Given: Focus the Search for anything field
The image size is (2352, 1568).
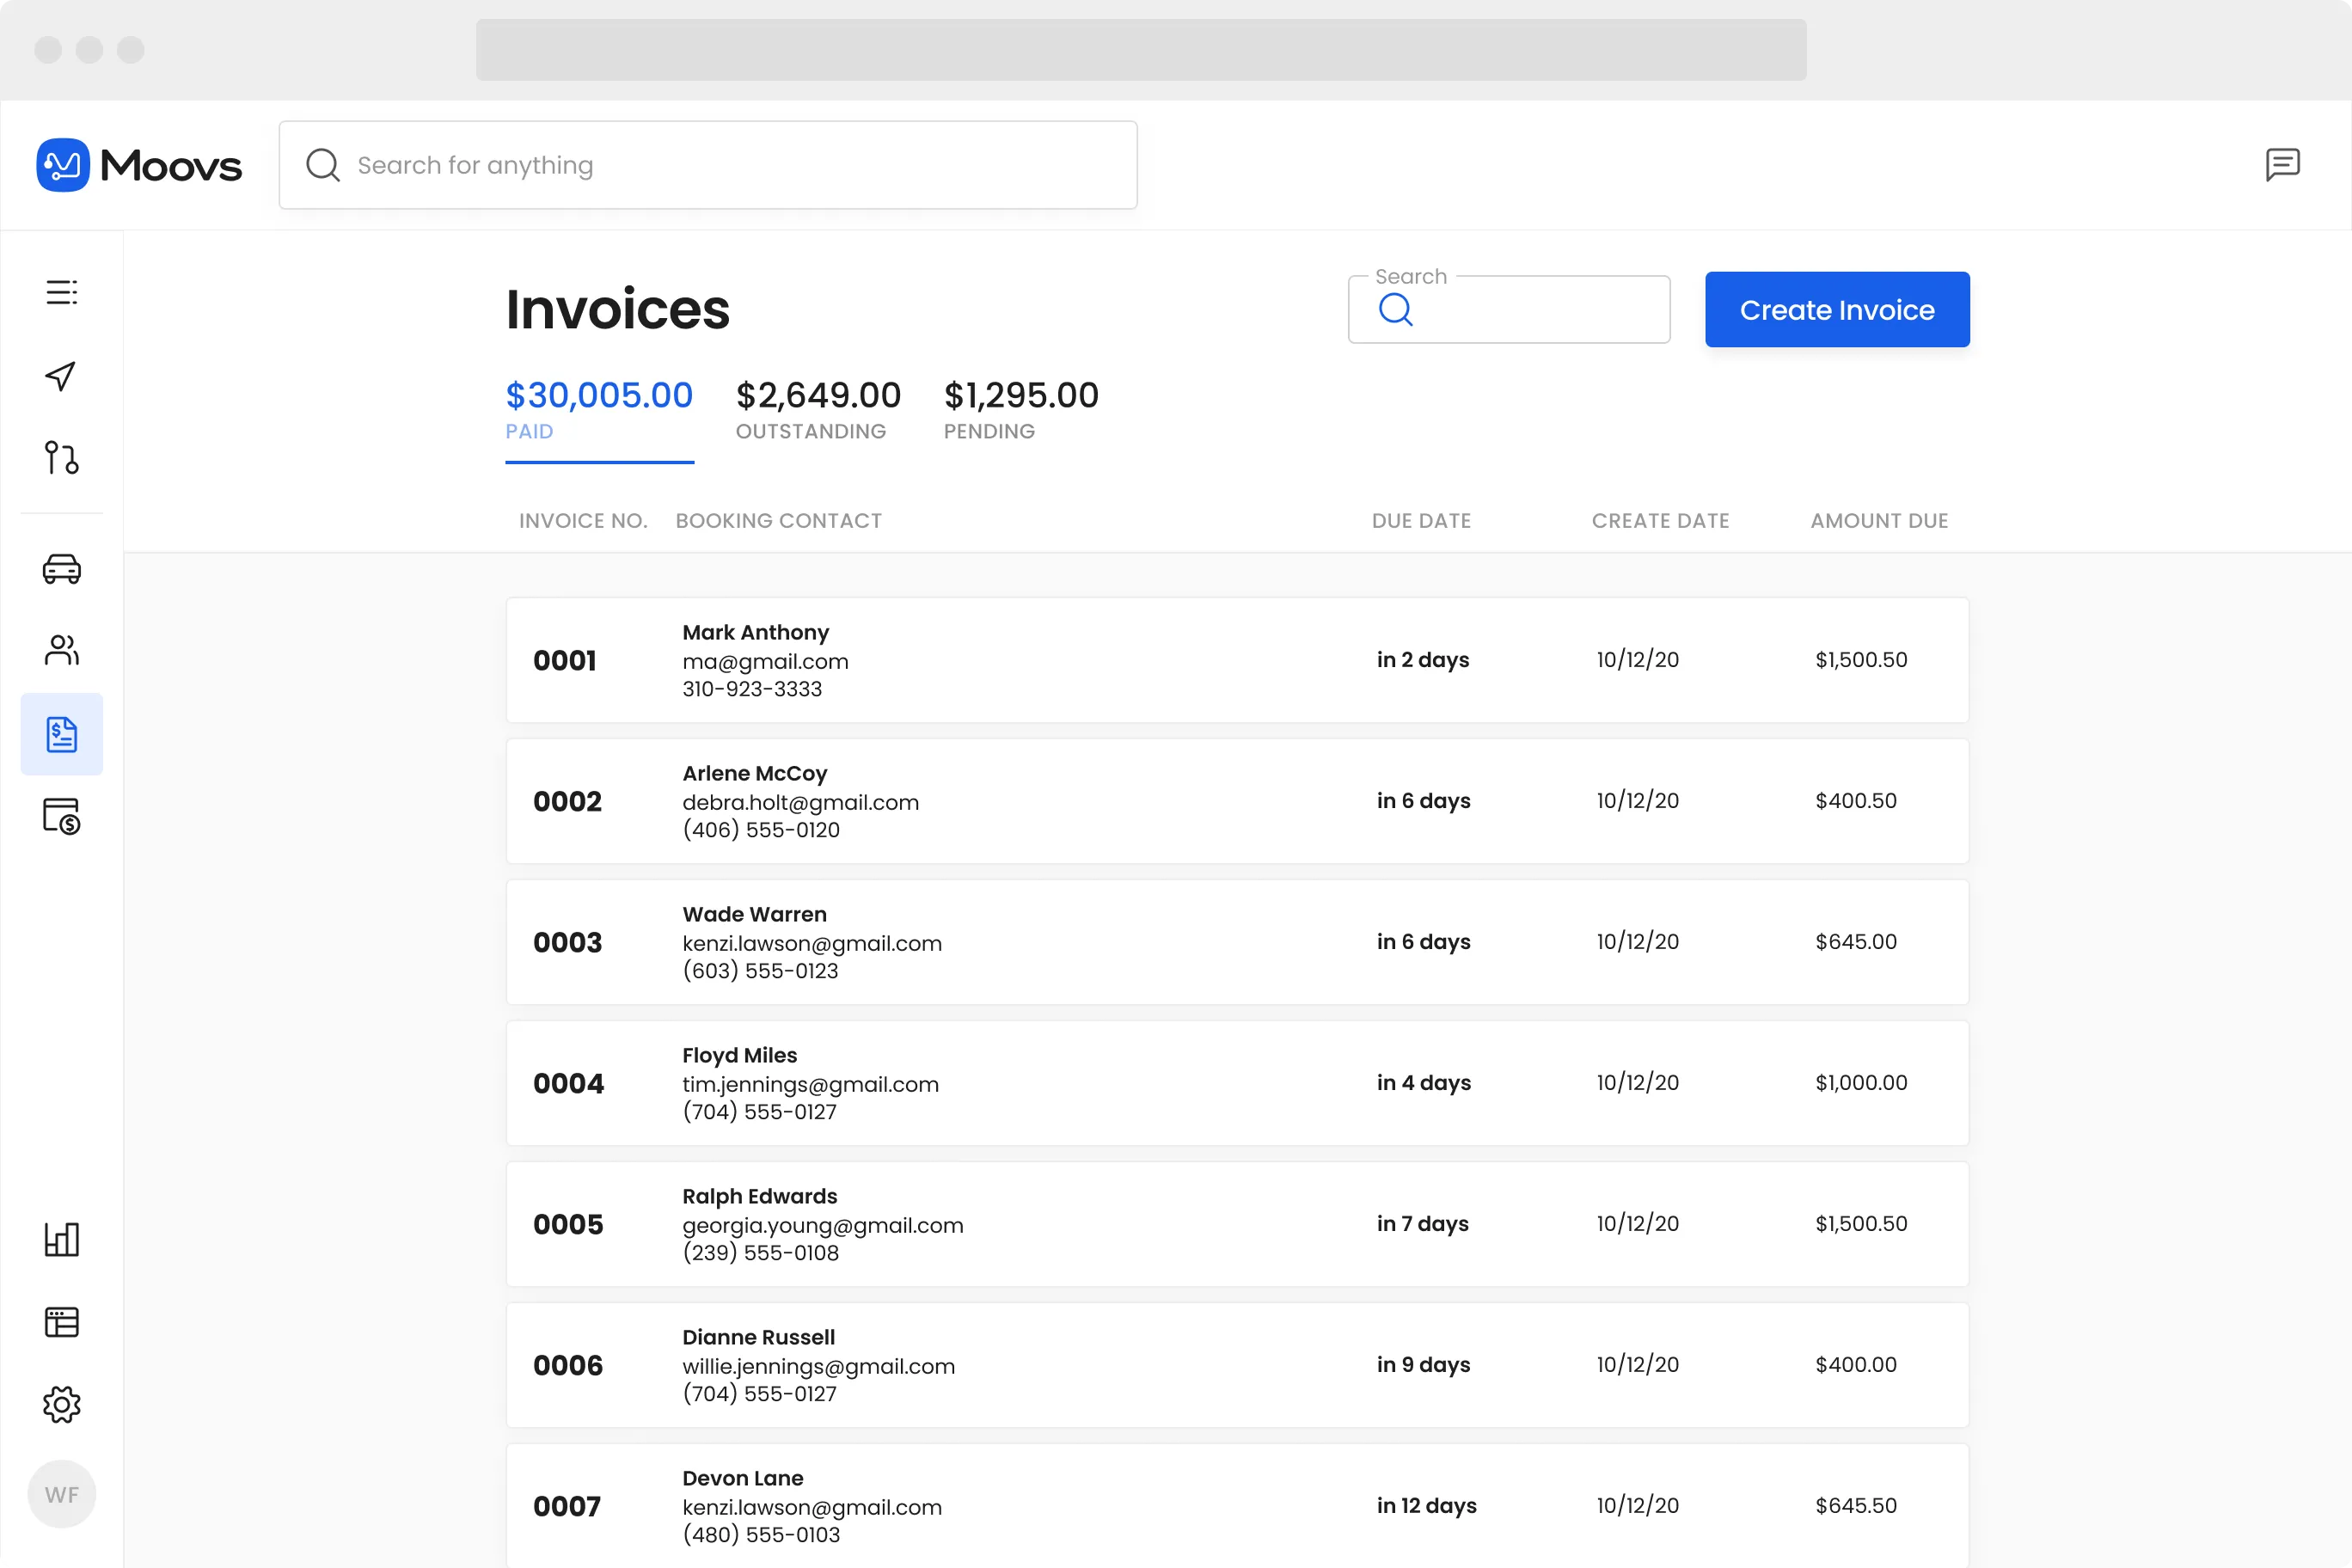Looking at the screenshot, I should point(708,165).
